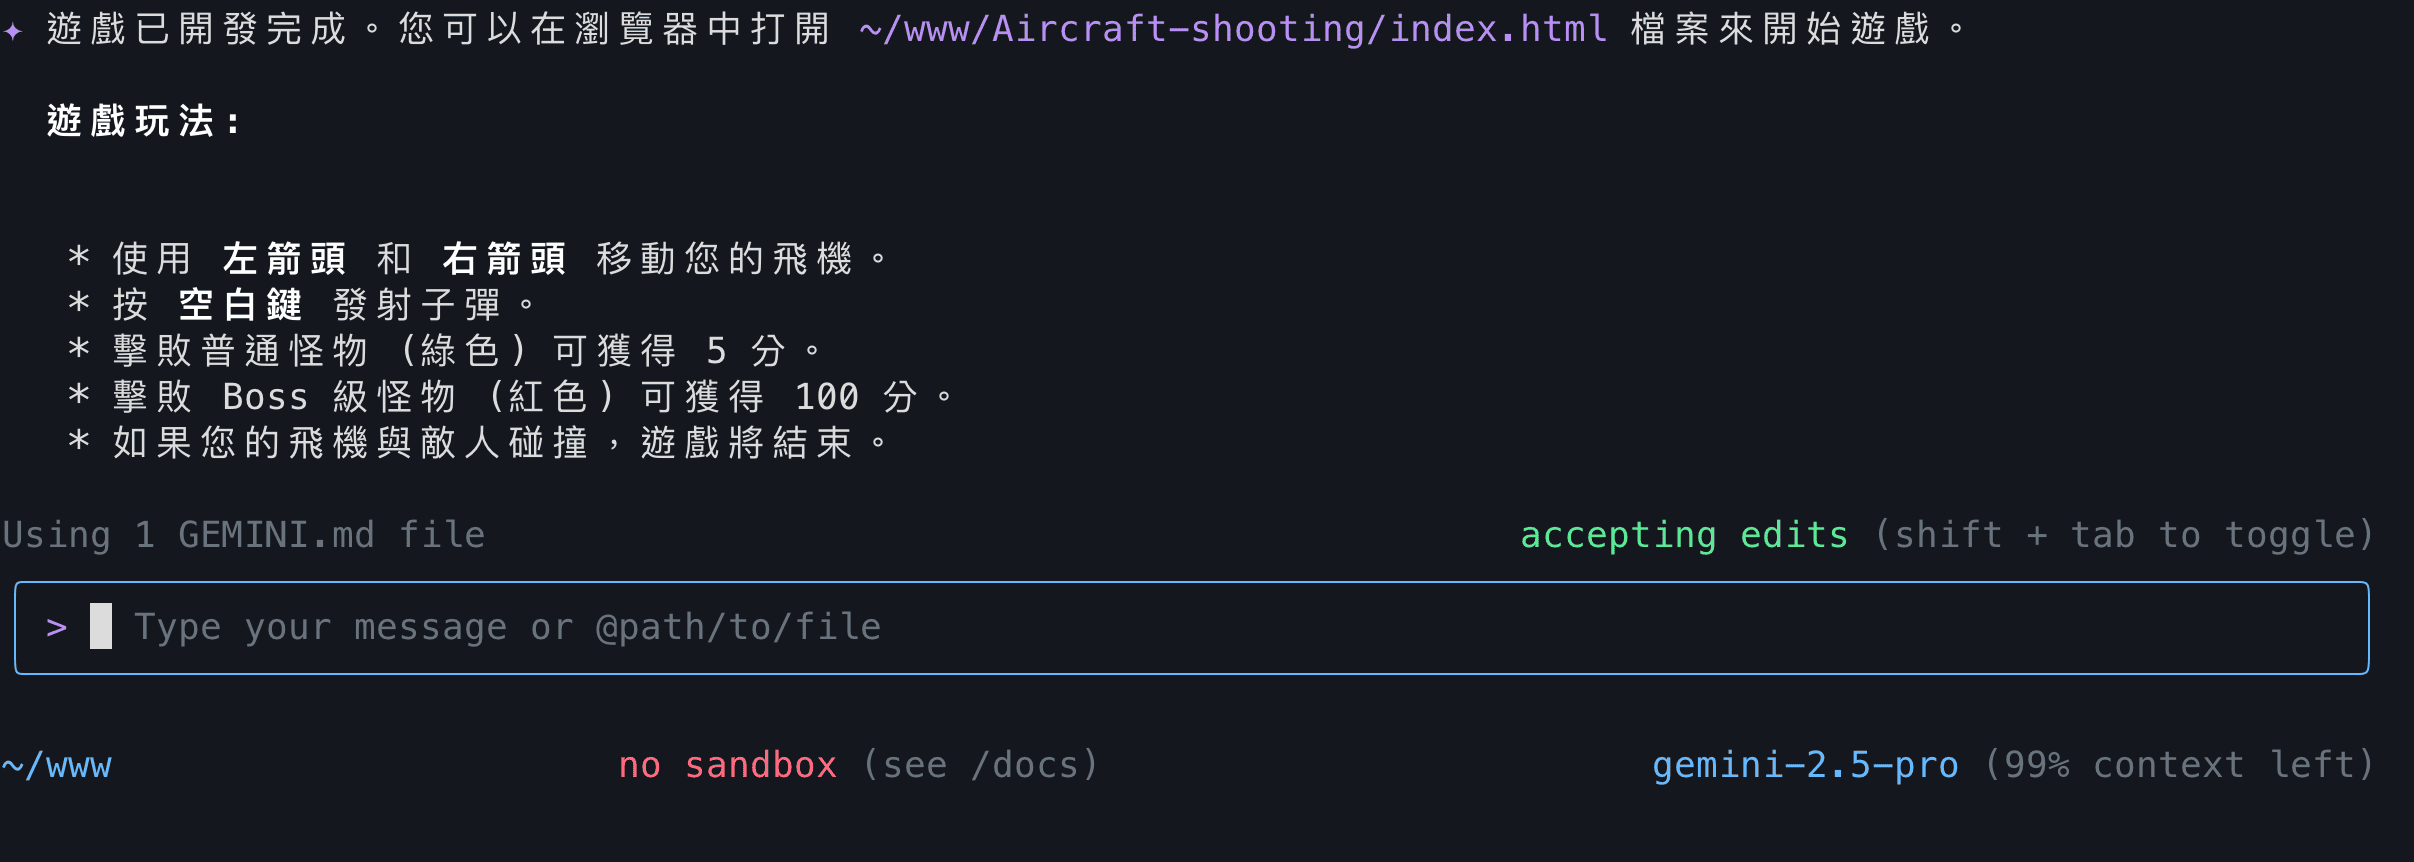The image size is (2414, 862).
Task: Click the ~/www working directory label
Action: pos(57,766)
